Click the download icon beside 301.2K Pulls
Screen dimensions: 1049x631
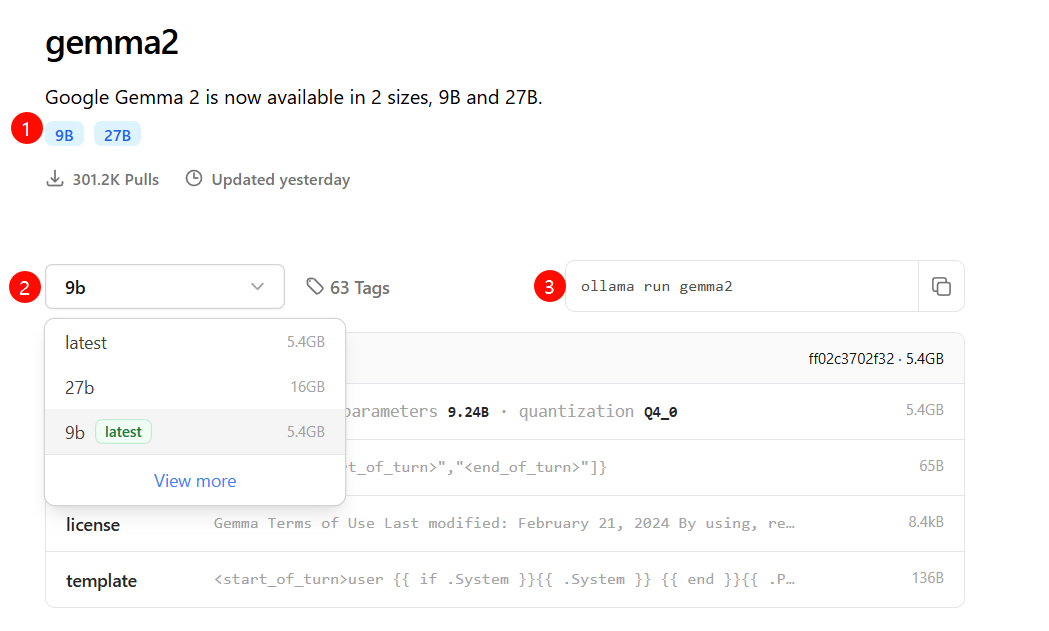[x=55, y=179]
